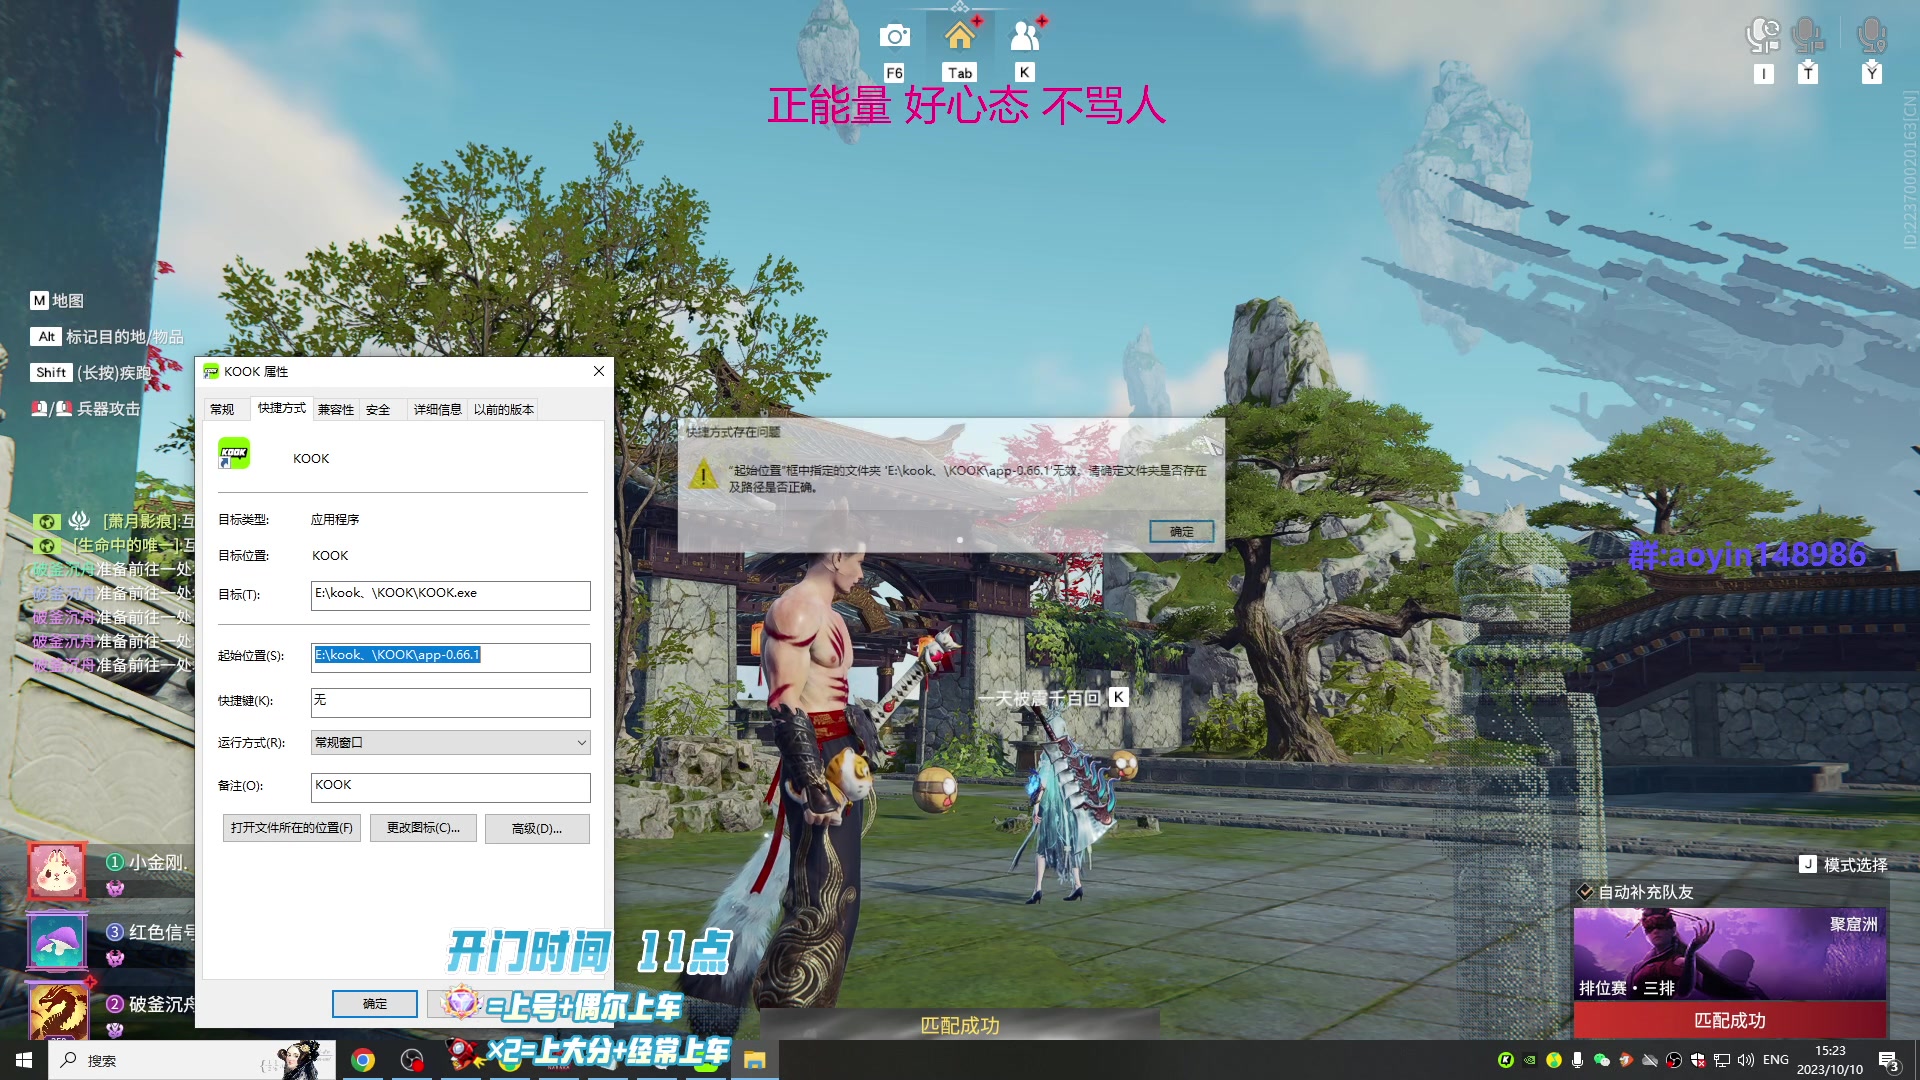Screen dimensions: 1920x1080
Task: Toggle the 自动补充队友 checkbox
Action: coord(1585,891)
